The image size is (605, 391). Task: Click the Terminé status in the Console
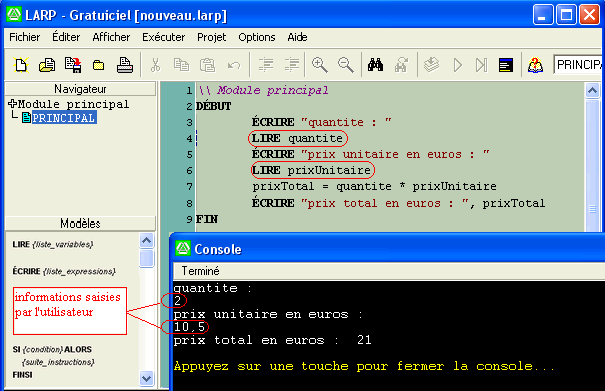pos(200,271)
